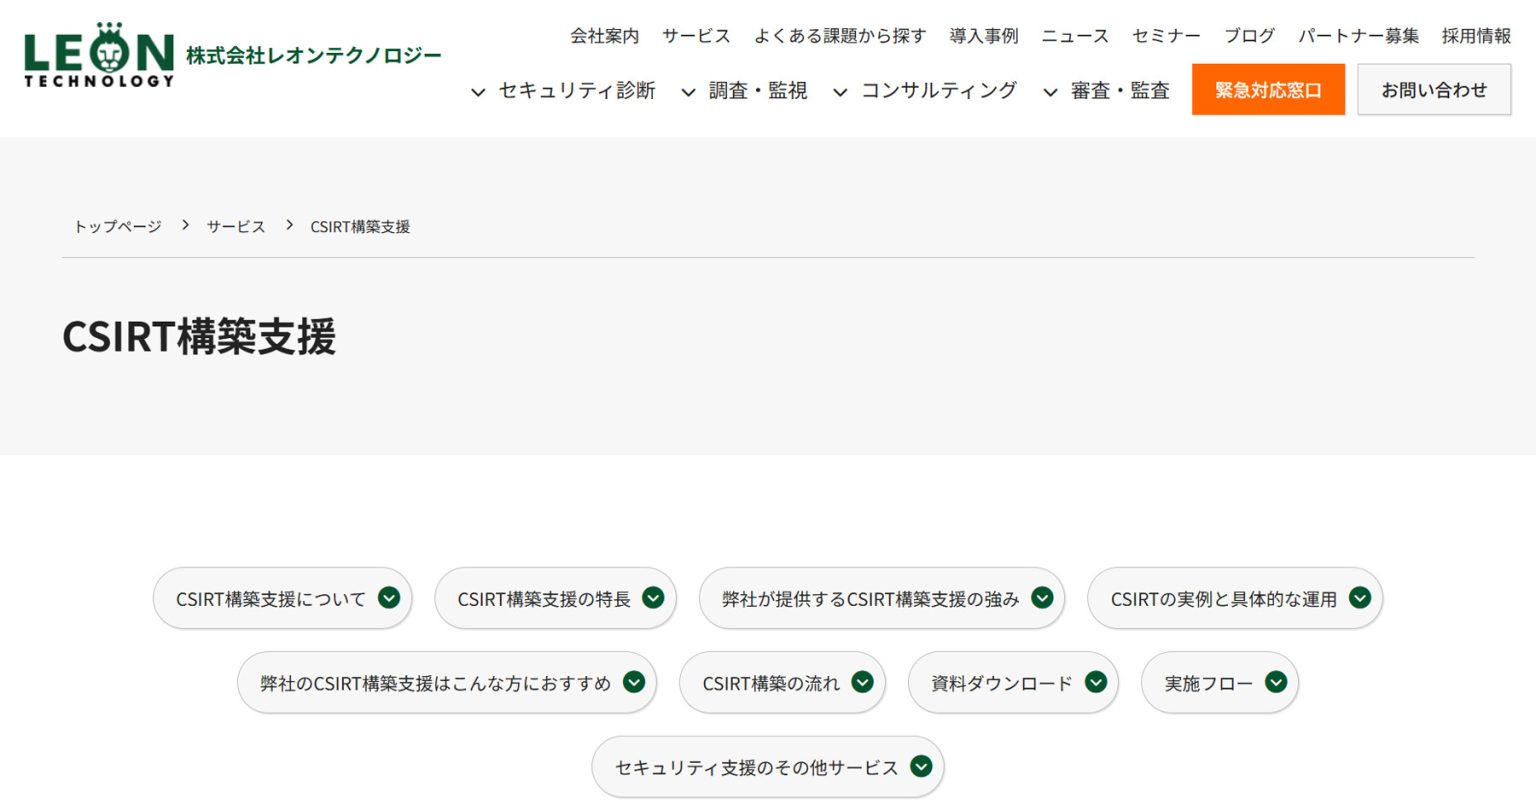Click the chevron on セキュリティ支援のその他サービス pill
The height and width of the screenshot is (810, 1536).
[x=919, y=766]
